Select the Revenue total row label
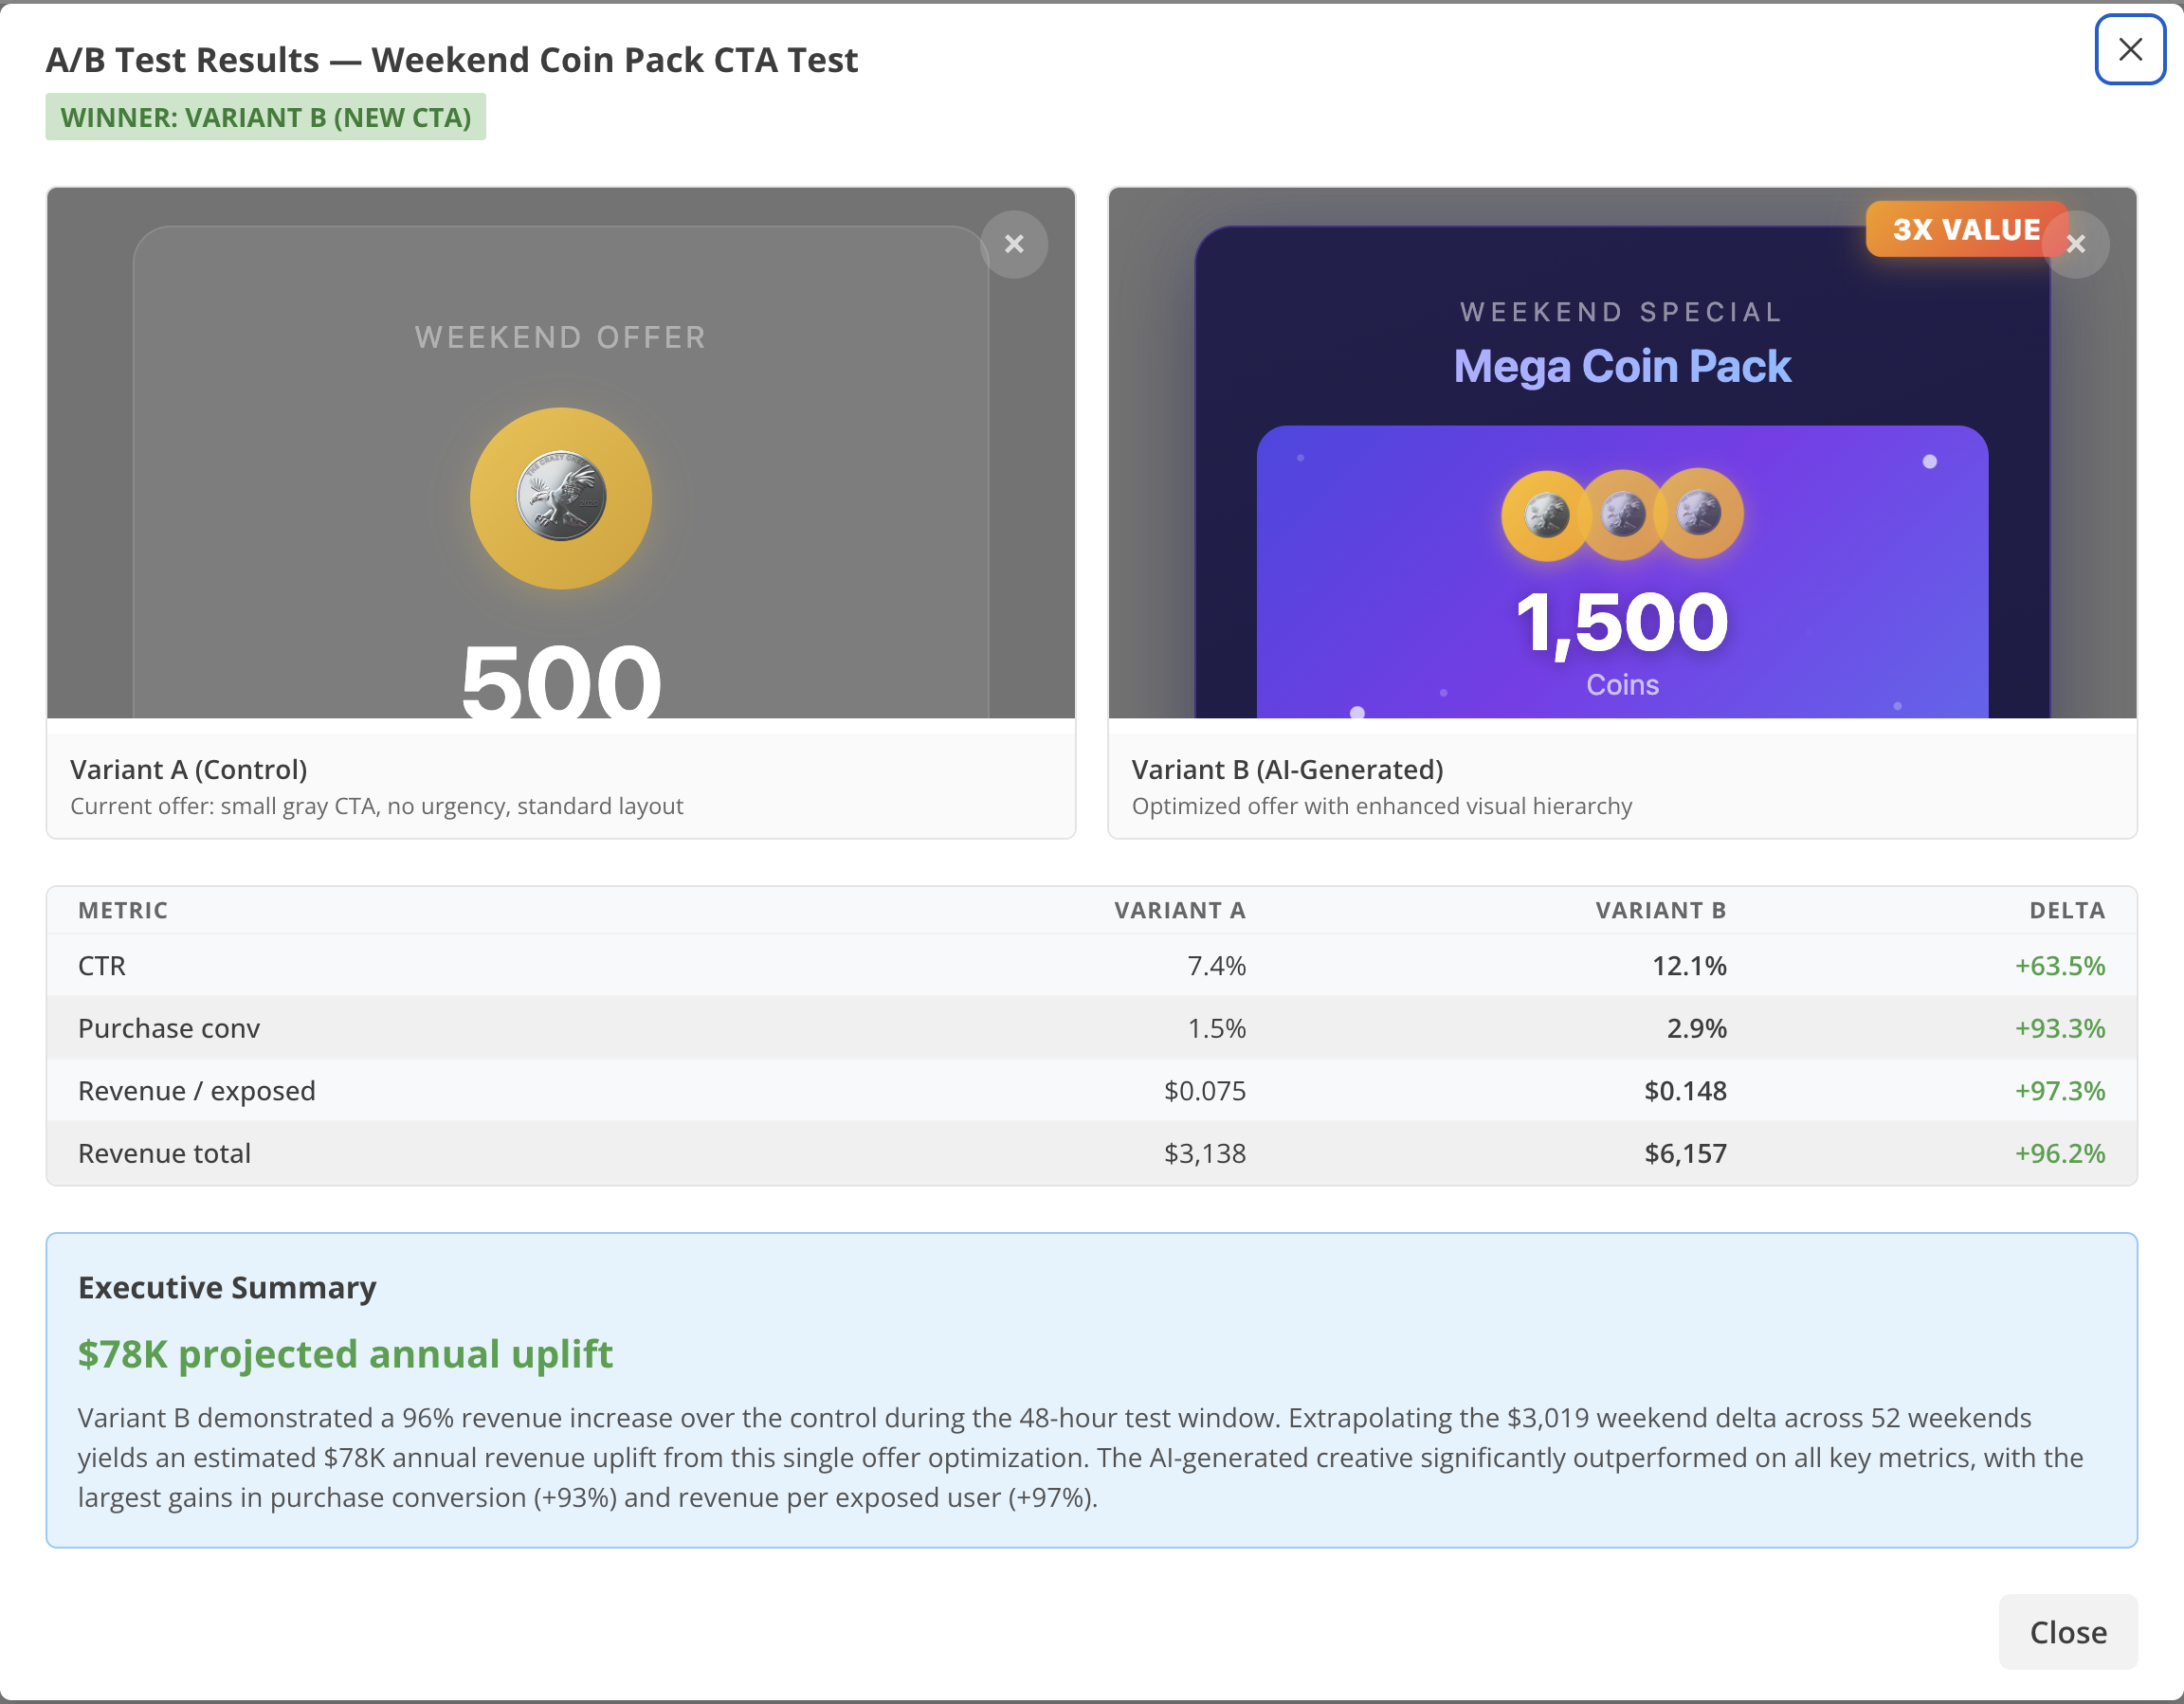 [x=165, y=1153]
